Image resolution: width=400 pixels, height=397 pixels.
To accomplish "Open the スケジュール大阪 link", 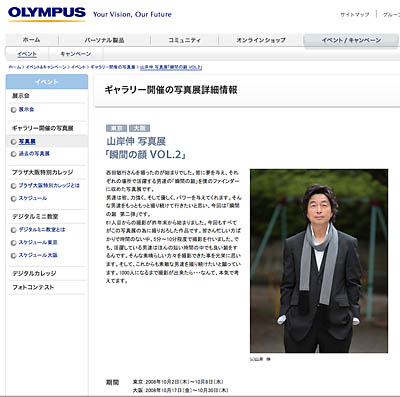I will [x=38, y=255].
